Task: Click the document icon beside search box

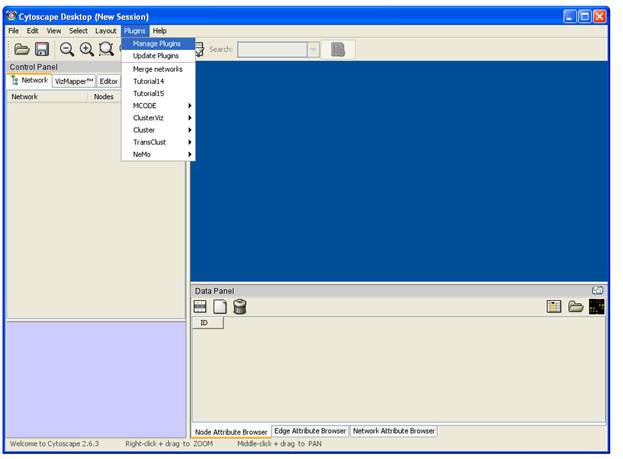Action: [x=338, y=50]
